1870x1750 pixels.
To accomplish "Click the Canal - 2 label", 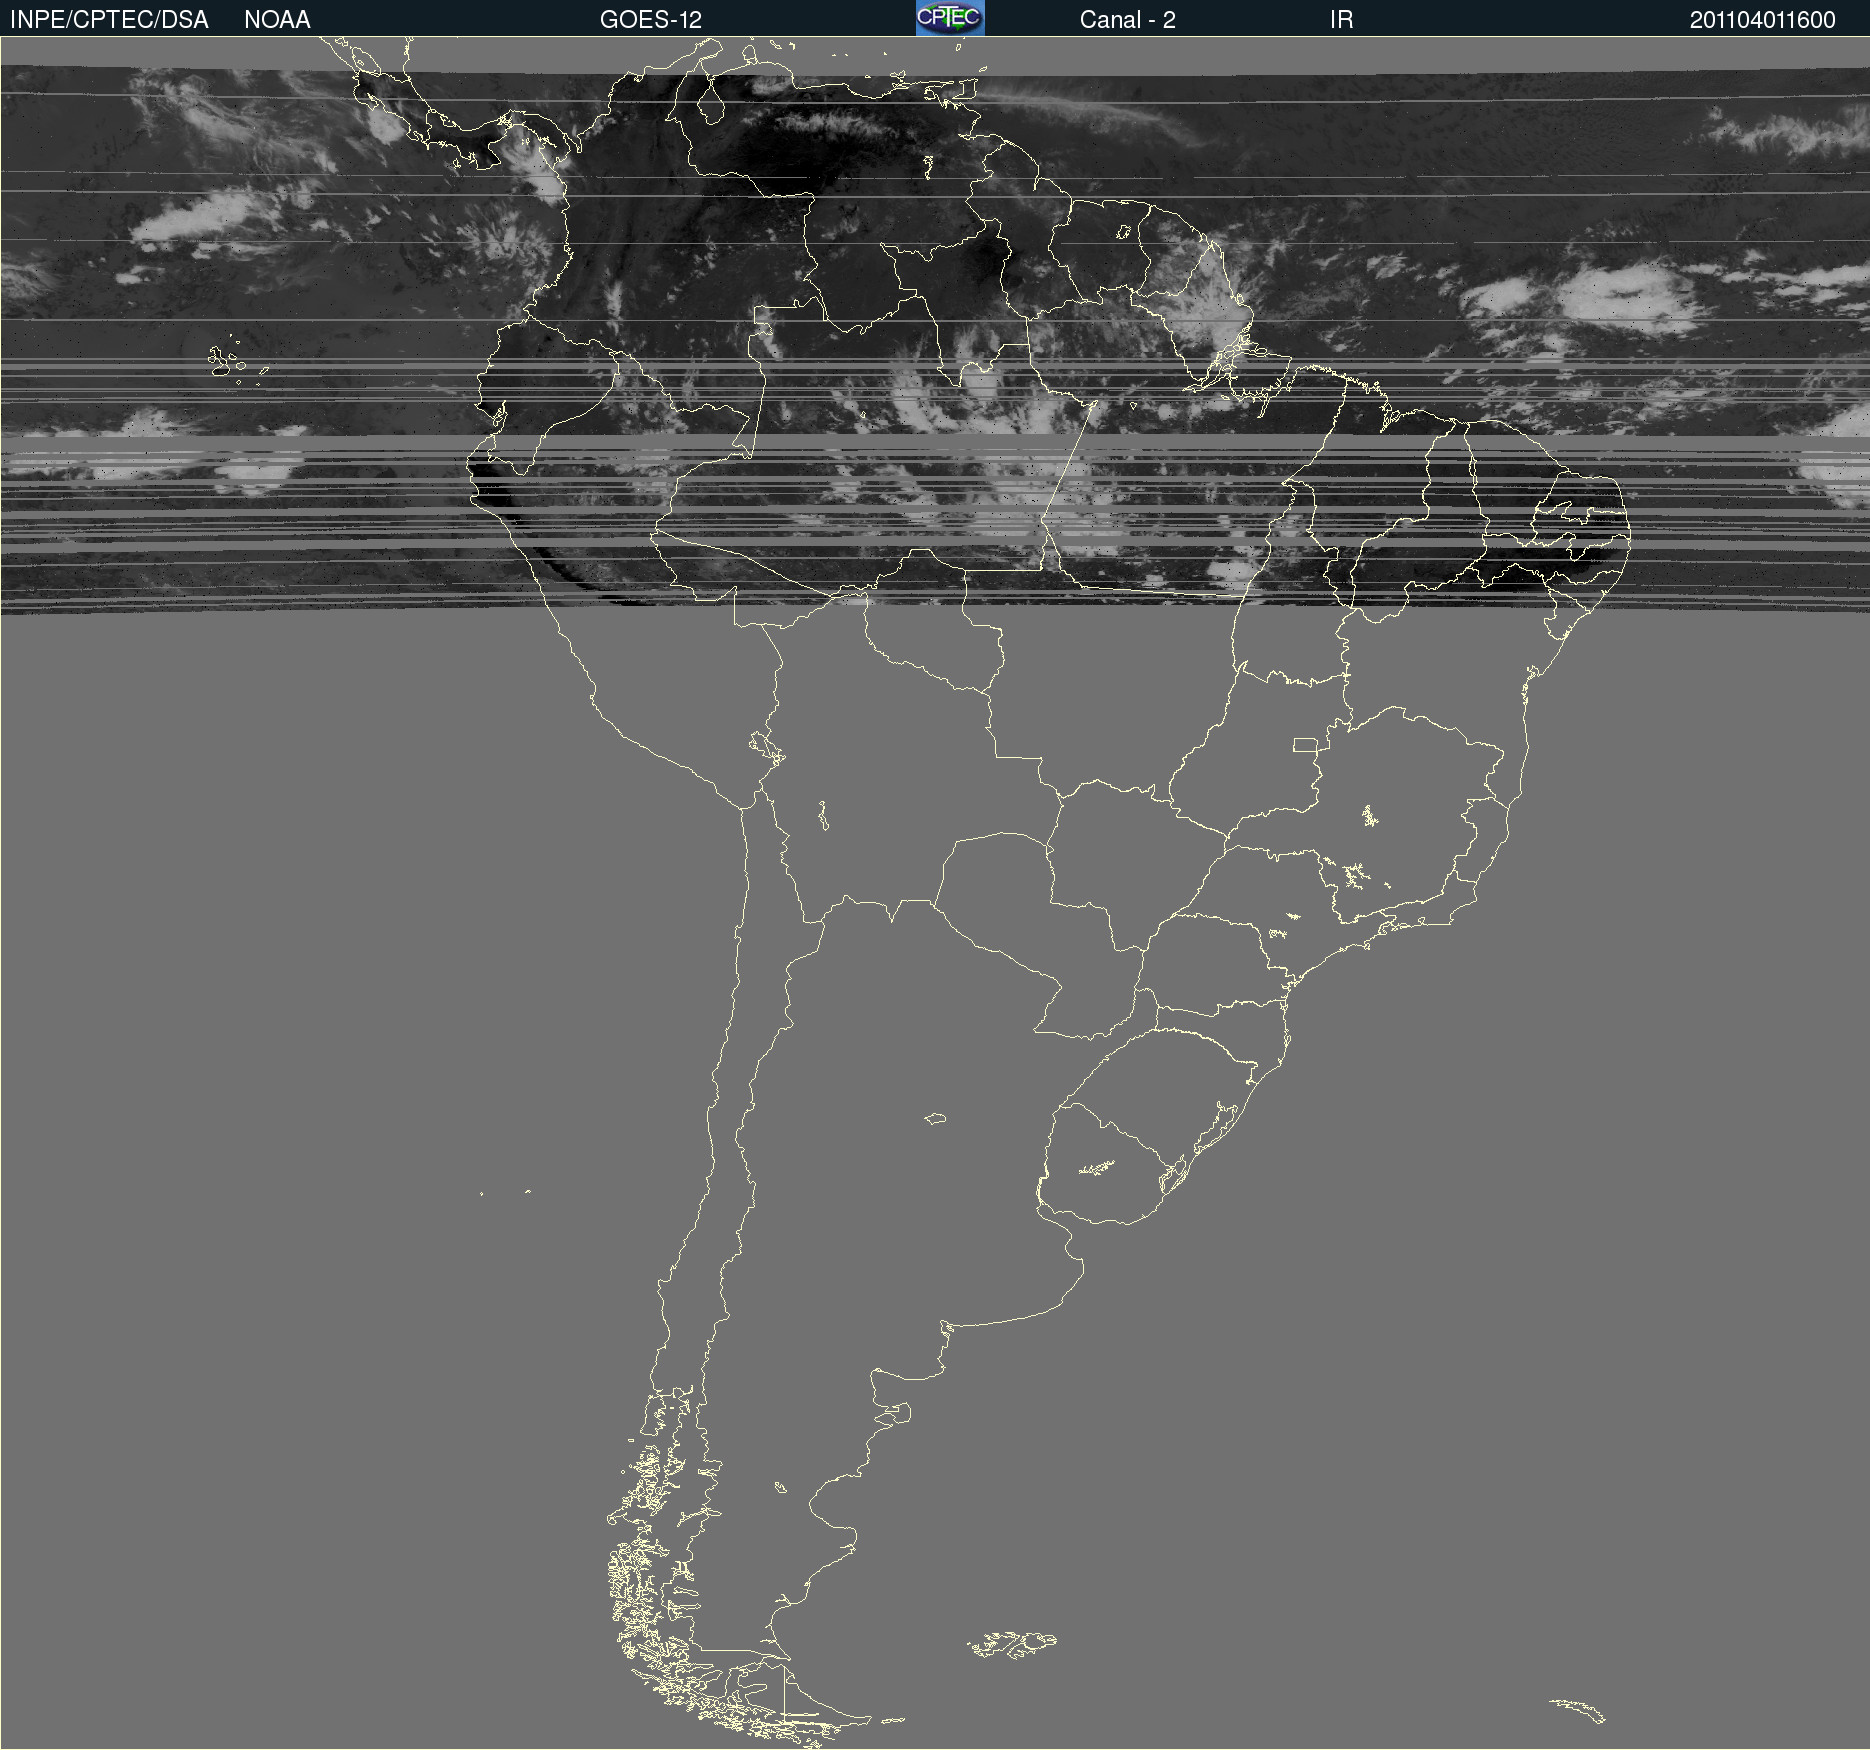I will pyautogui.click(x=1127, y=20).
